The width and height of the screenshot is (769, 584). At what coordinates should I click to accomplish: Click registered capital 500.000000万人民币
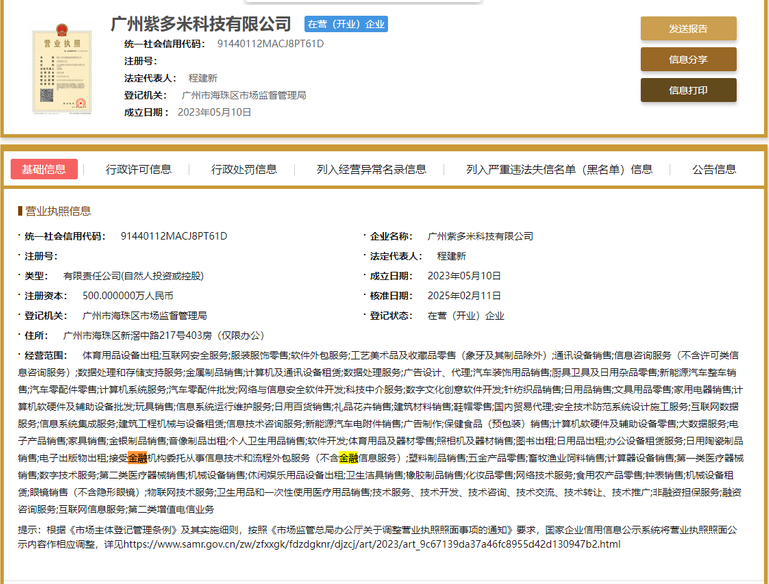(x=128, y=296)
